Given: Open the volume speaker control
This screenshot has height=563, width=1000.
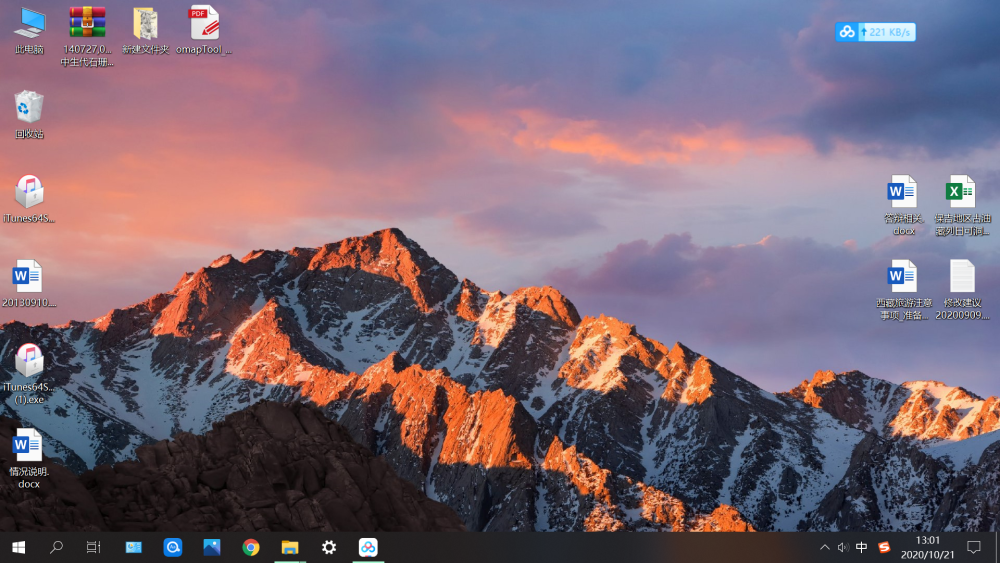Looking at the screenshot, I should tap(842, 547).
